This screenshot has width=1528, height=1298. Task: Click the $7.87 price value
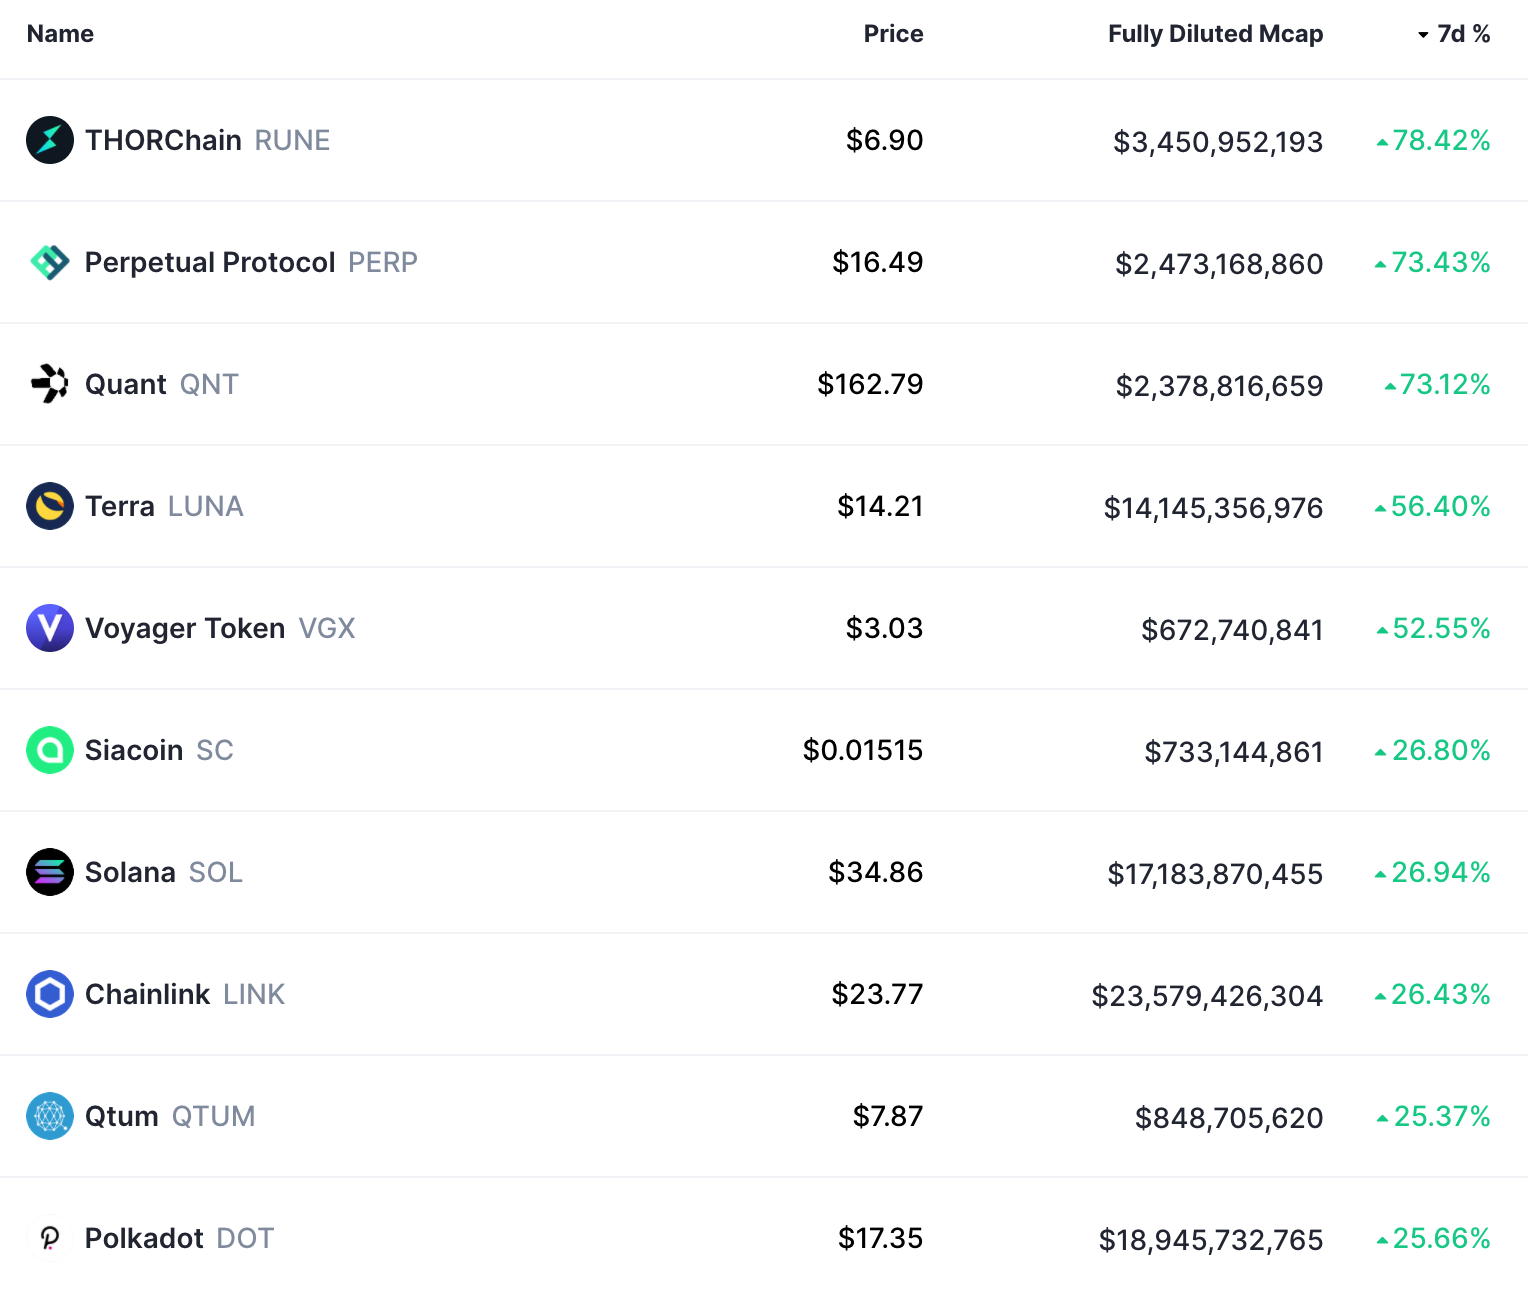[888, 1116]
